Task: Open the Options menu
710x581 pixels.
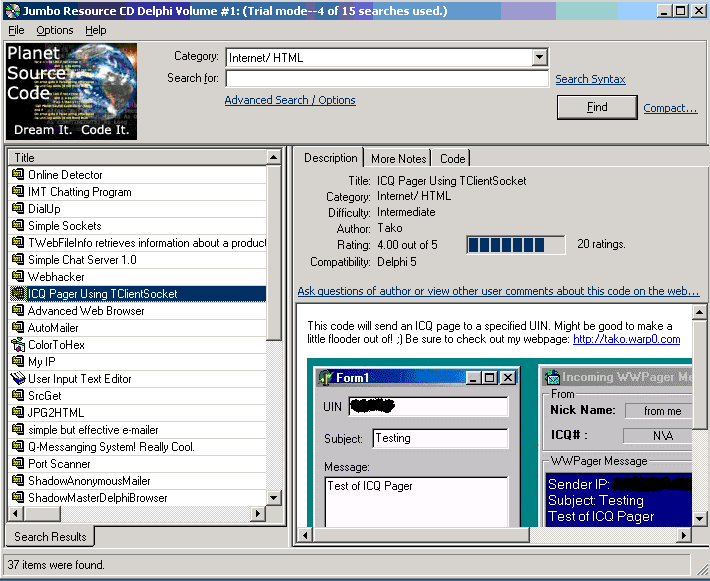Action: click(x=55, y=30)
